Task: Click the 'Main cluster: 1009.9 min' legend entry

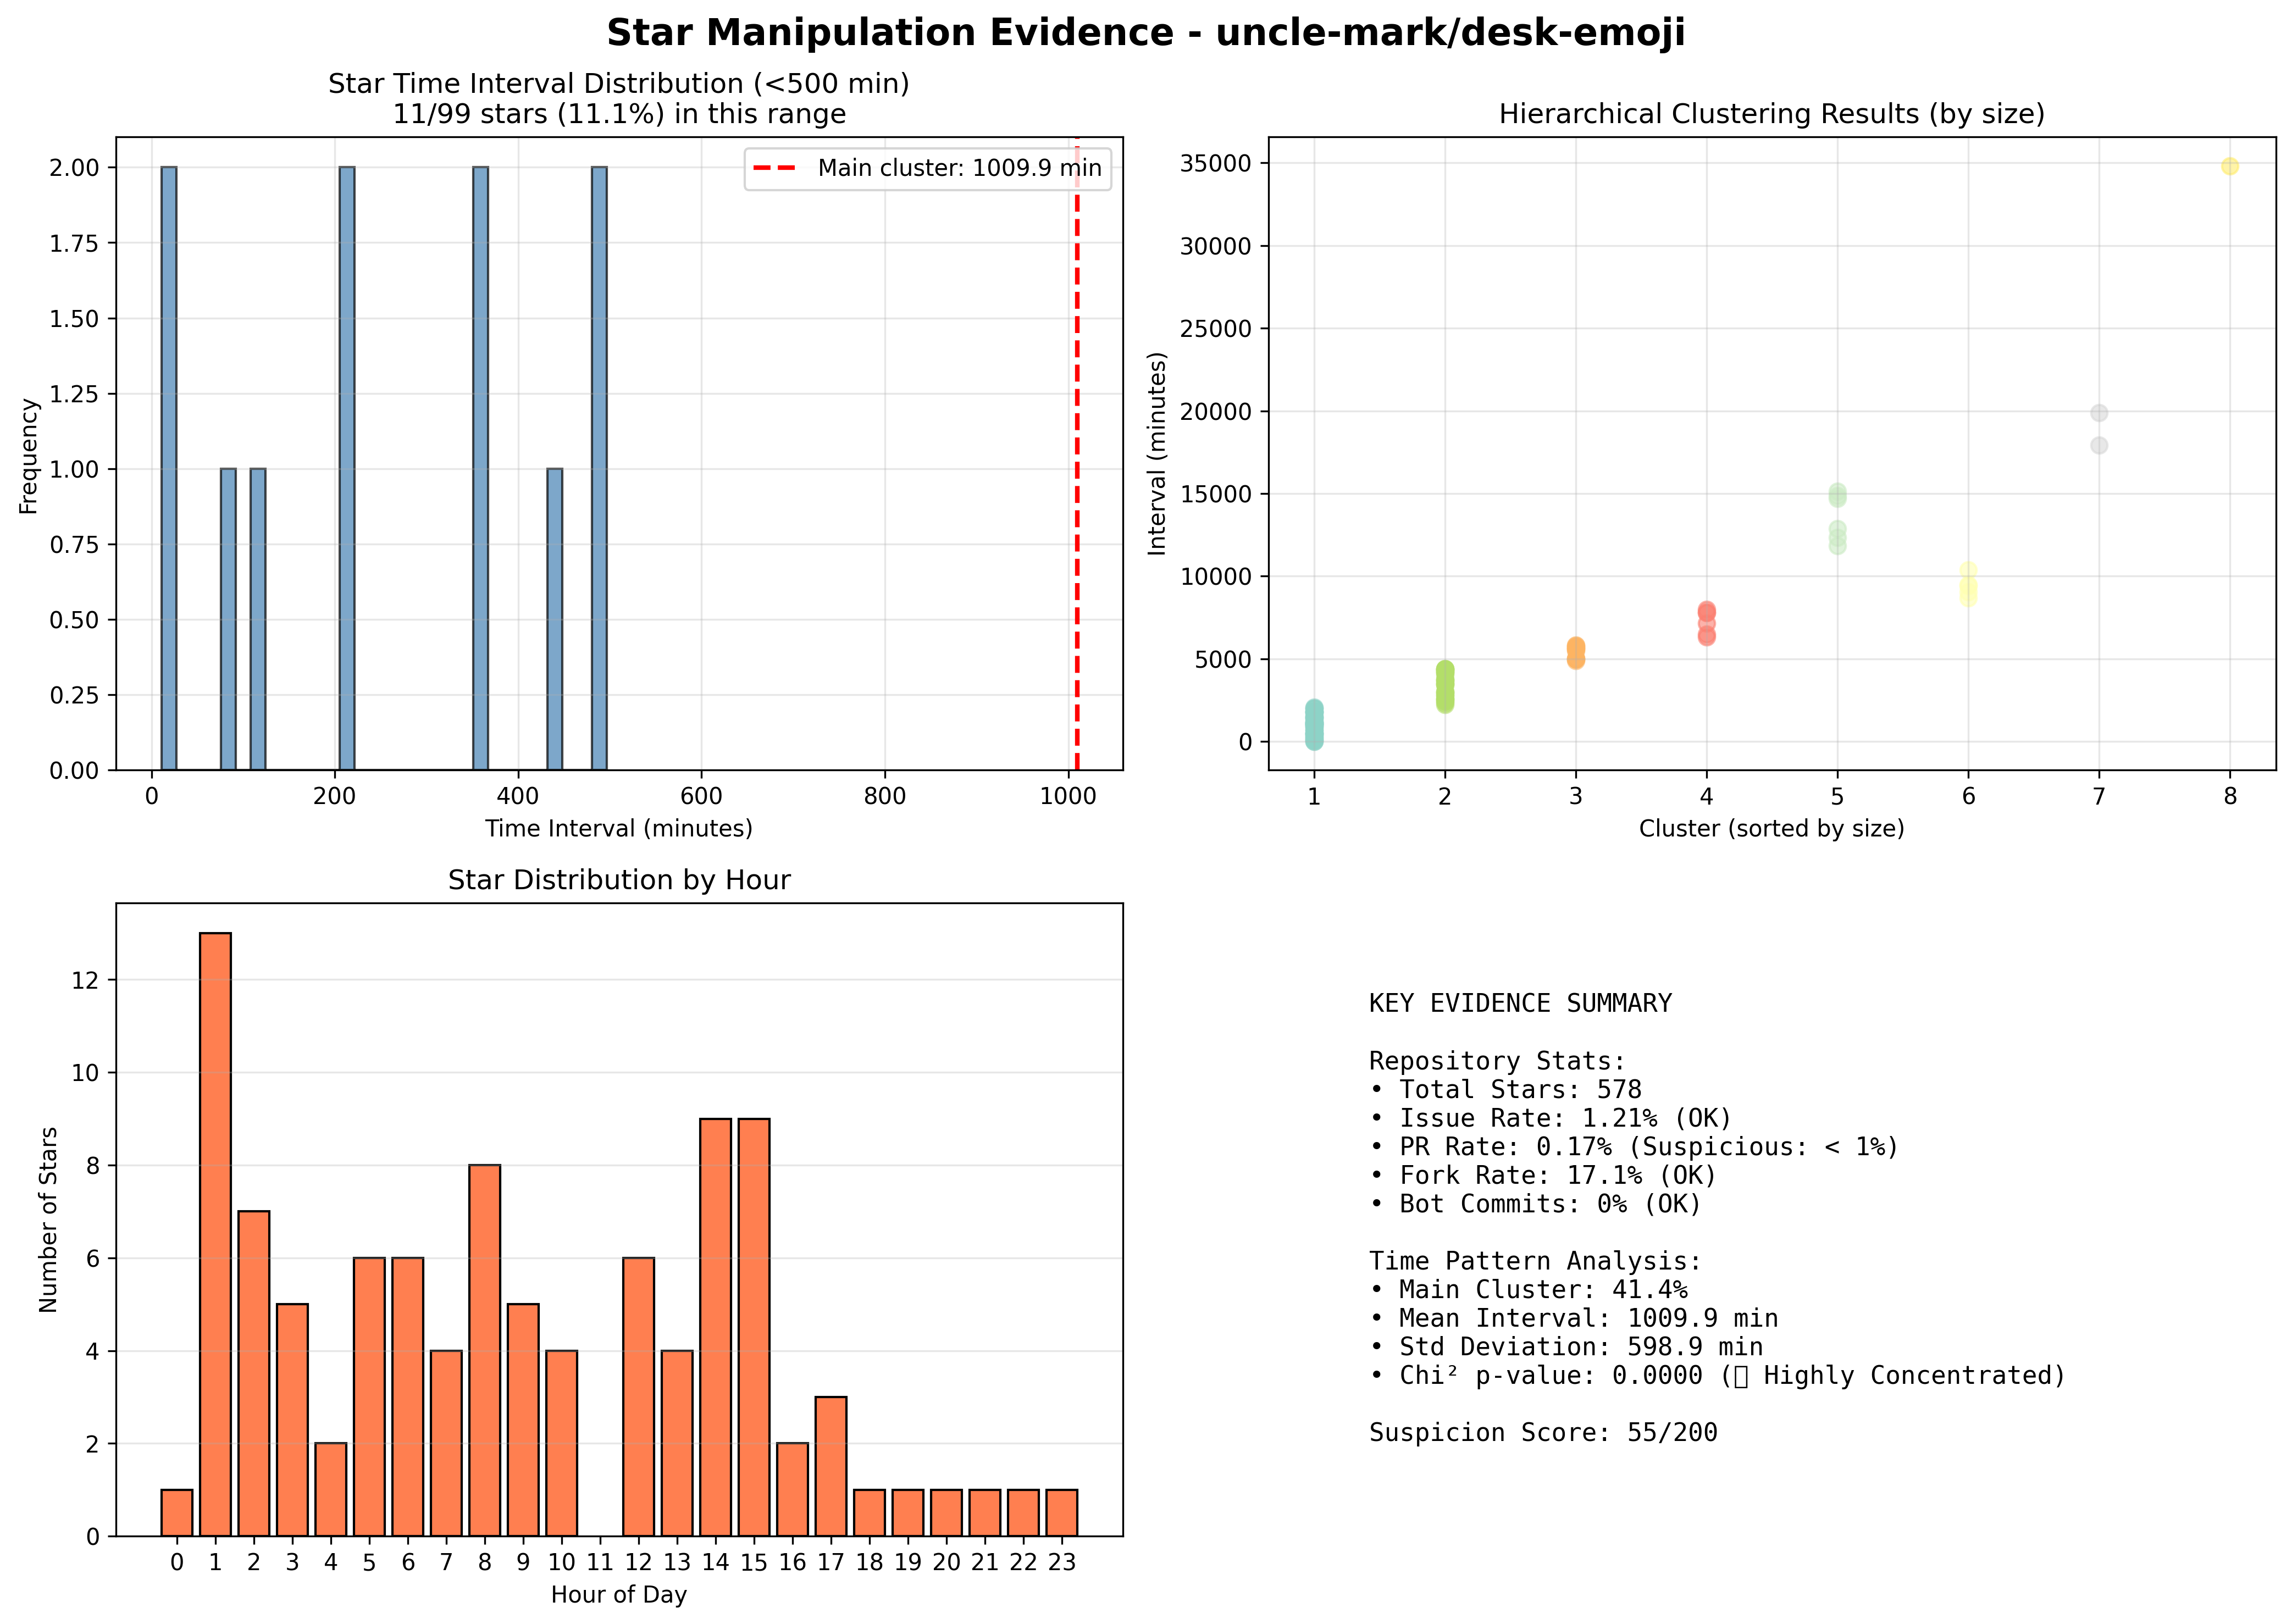Action: 927,168
